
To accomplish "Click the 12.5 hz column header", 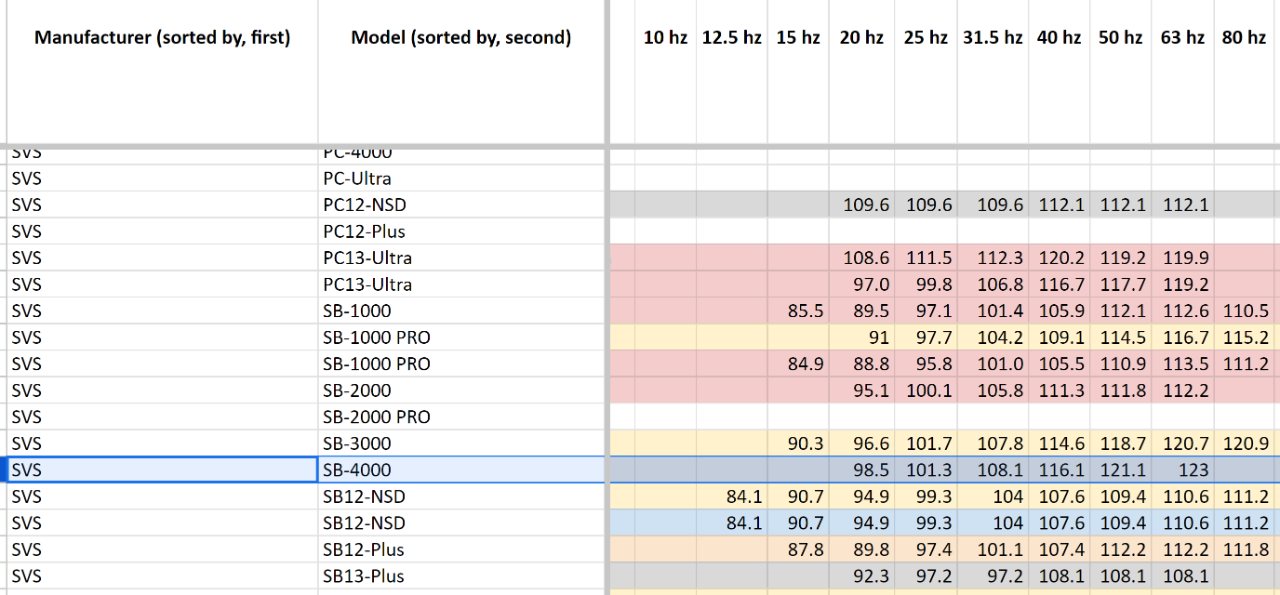I will (x=732, y=73).
